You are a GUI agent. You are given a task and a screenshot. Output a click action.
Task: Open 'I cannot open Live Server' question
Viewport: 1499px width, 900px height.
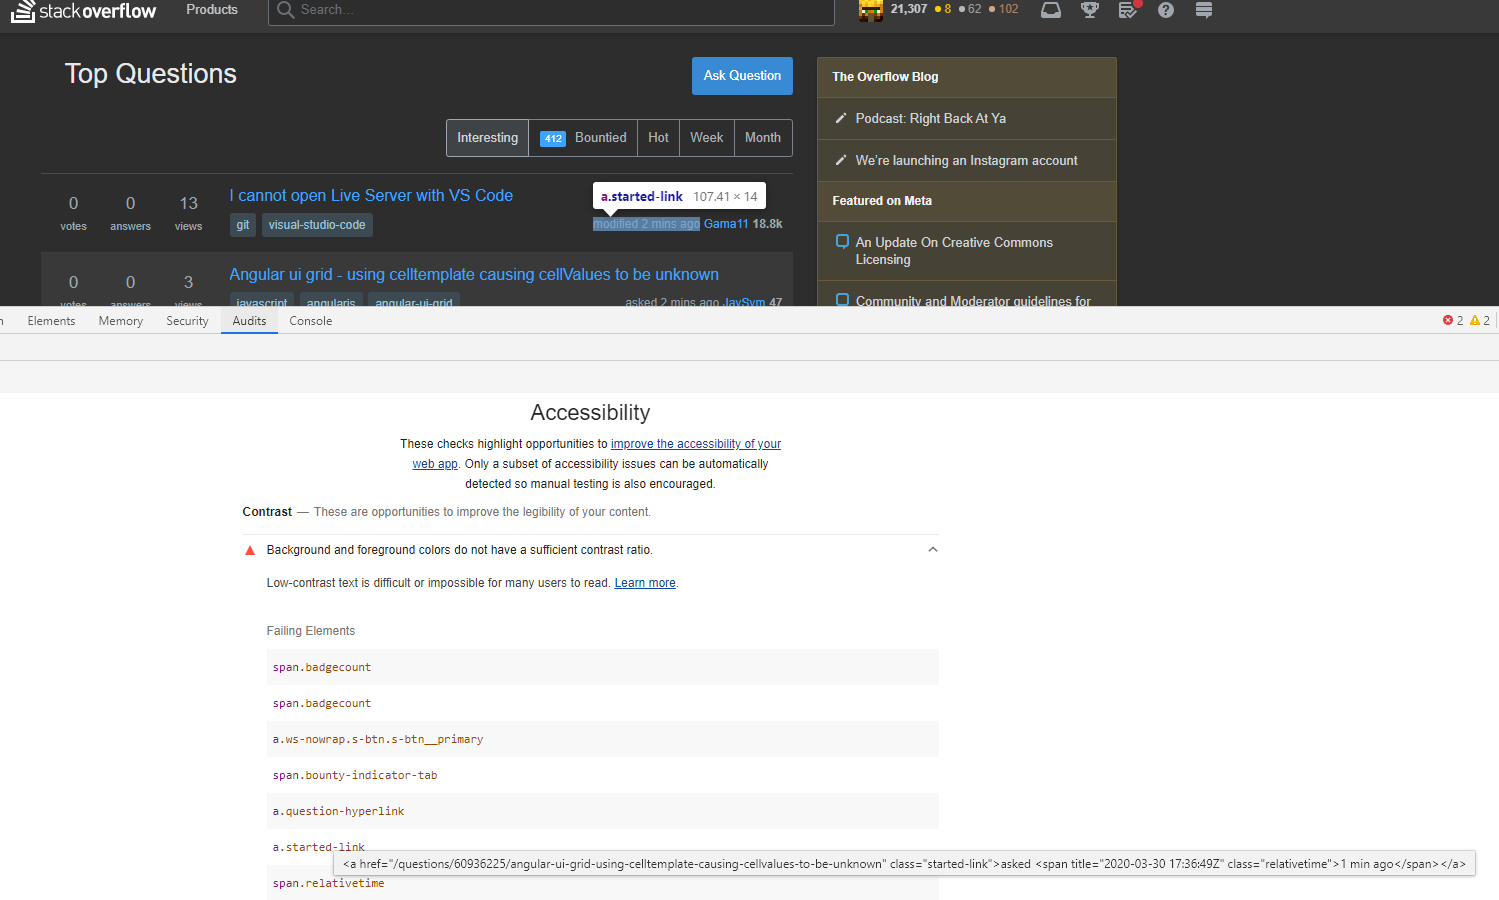(x=371, y=195)
